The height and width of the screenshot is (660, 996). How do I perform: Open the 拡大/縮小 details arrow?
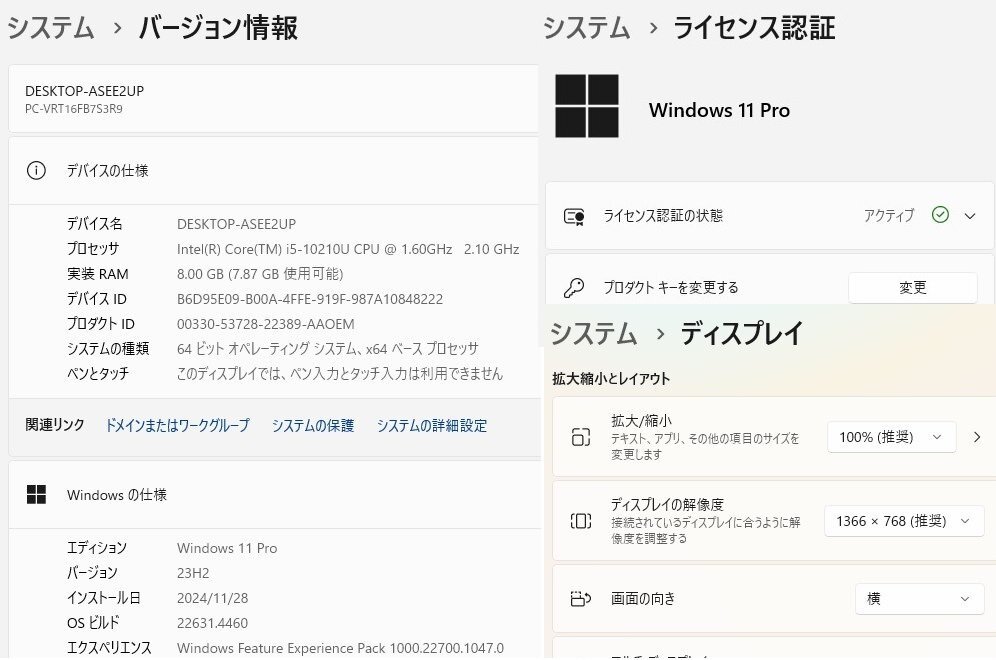pos(977,437)
